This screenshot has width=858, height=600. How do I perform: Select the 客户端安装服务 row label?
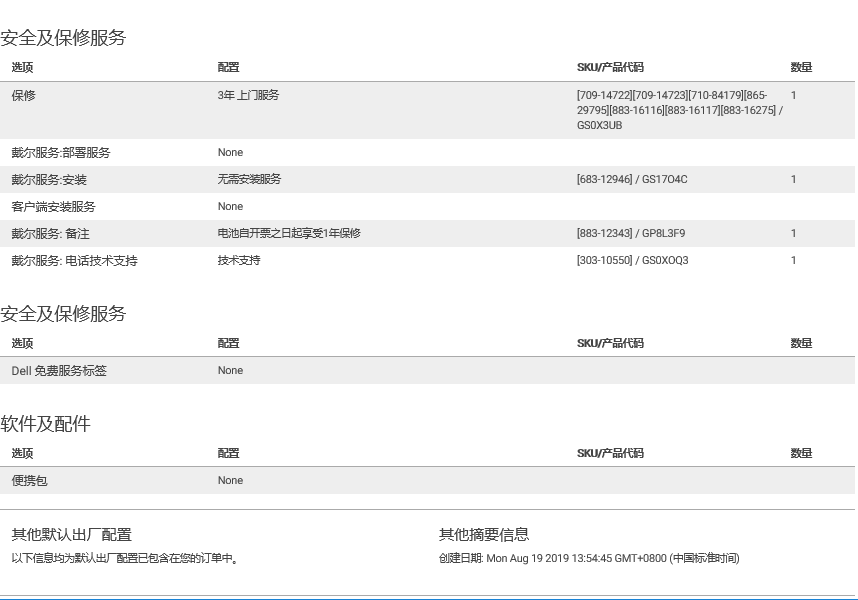(x=53, y=207)
